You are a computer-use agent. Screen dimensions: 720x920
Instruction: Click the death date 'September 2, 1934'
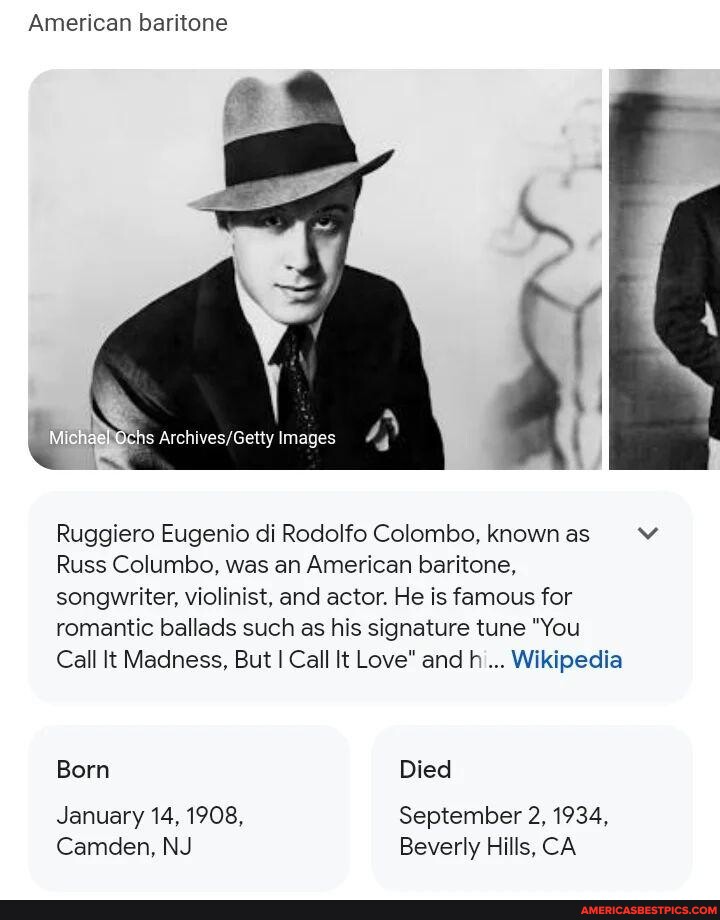coord(504,816)
